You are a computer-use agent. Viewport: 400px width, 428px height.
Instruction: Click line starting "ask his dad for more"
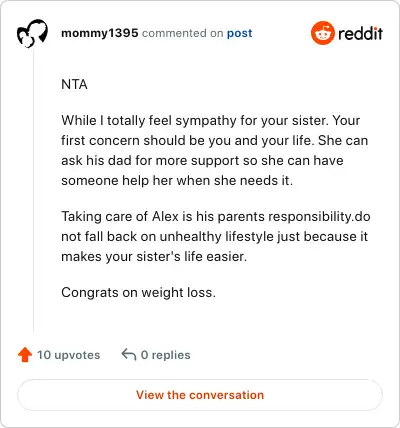pyautogui.click(x=202, y=160)
